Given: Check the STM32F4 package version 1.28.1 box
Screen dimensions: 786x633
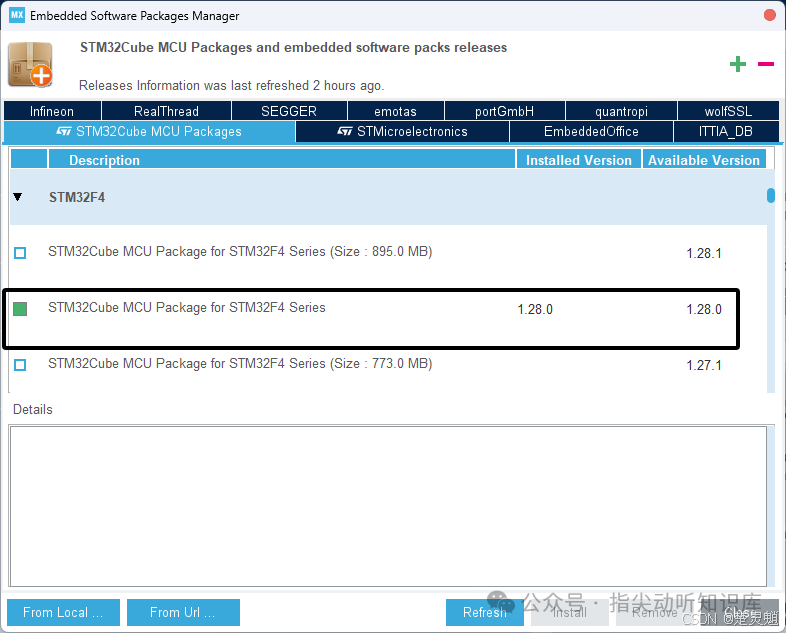Looking at the screenshot, I should (20, 253).
